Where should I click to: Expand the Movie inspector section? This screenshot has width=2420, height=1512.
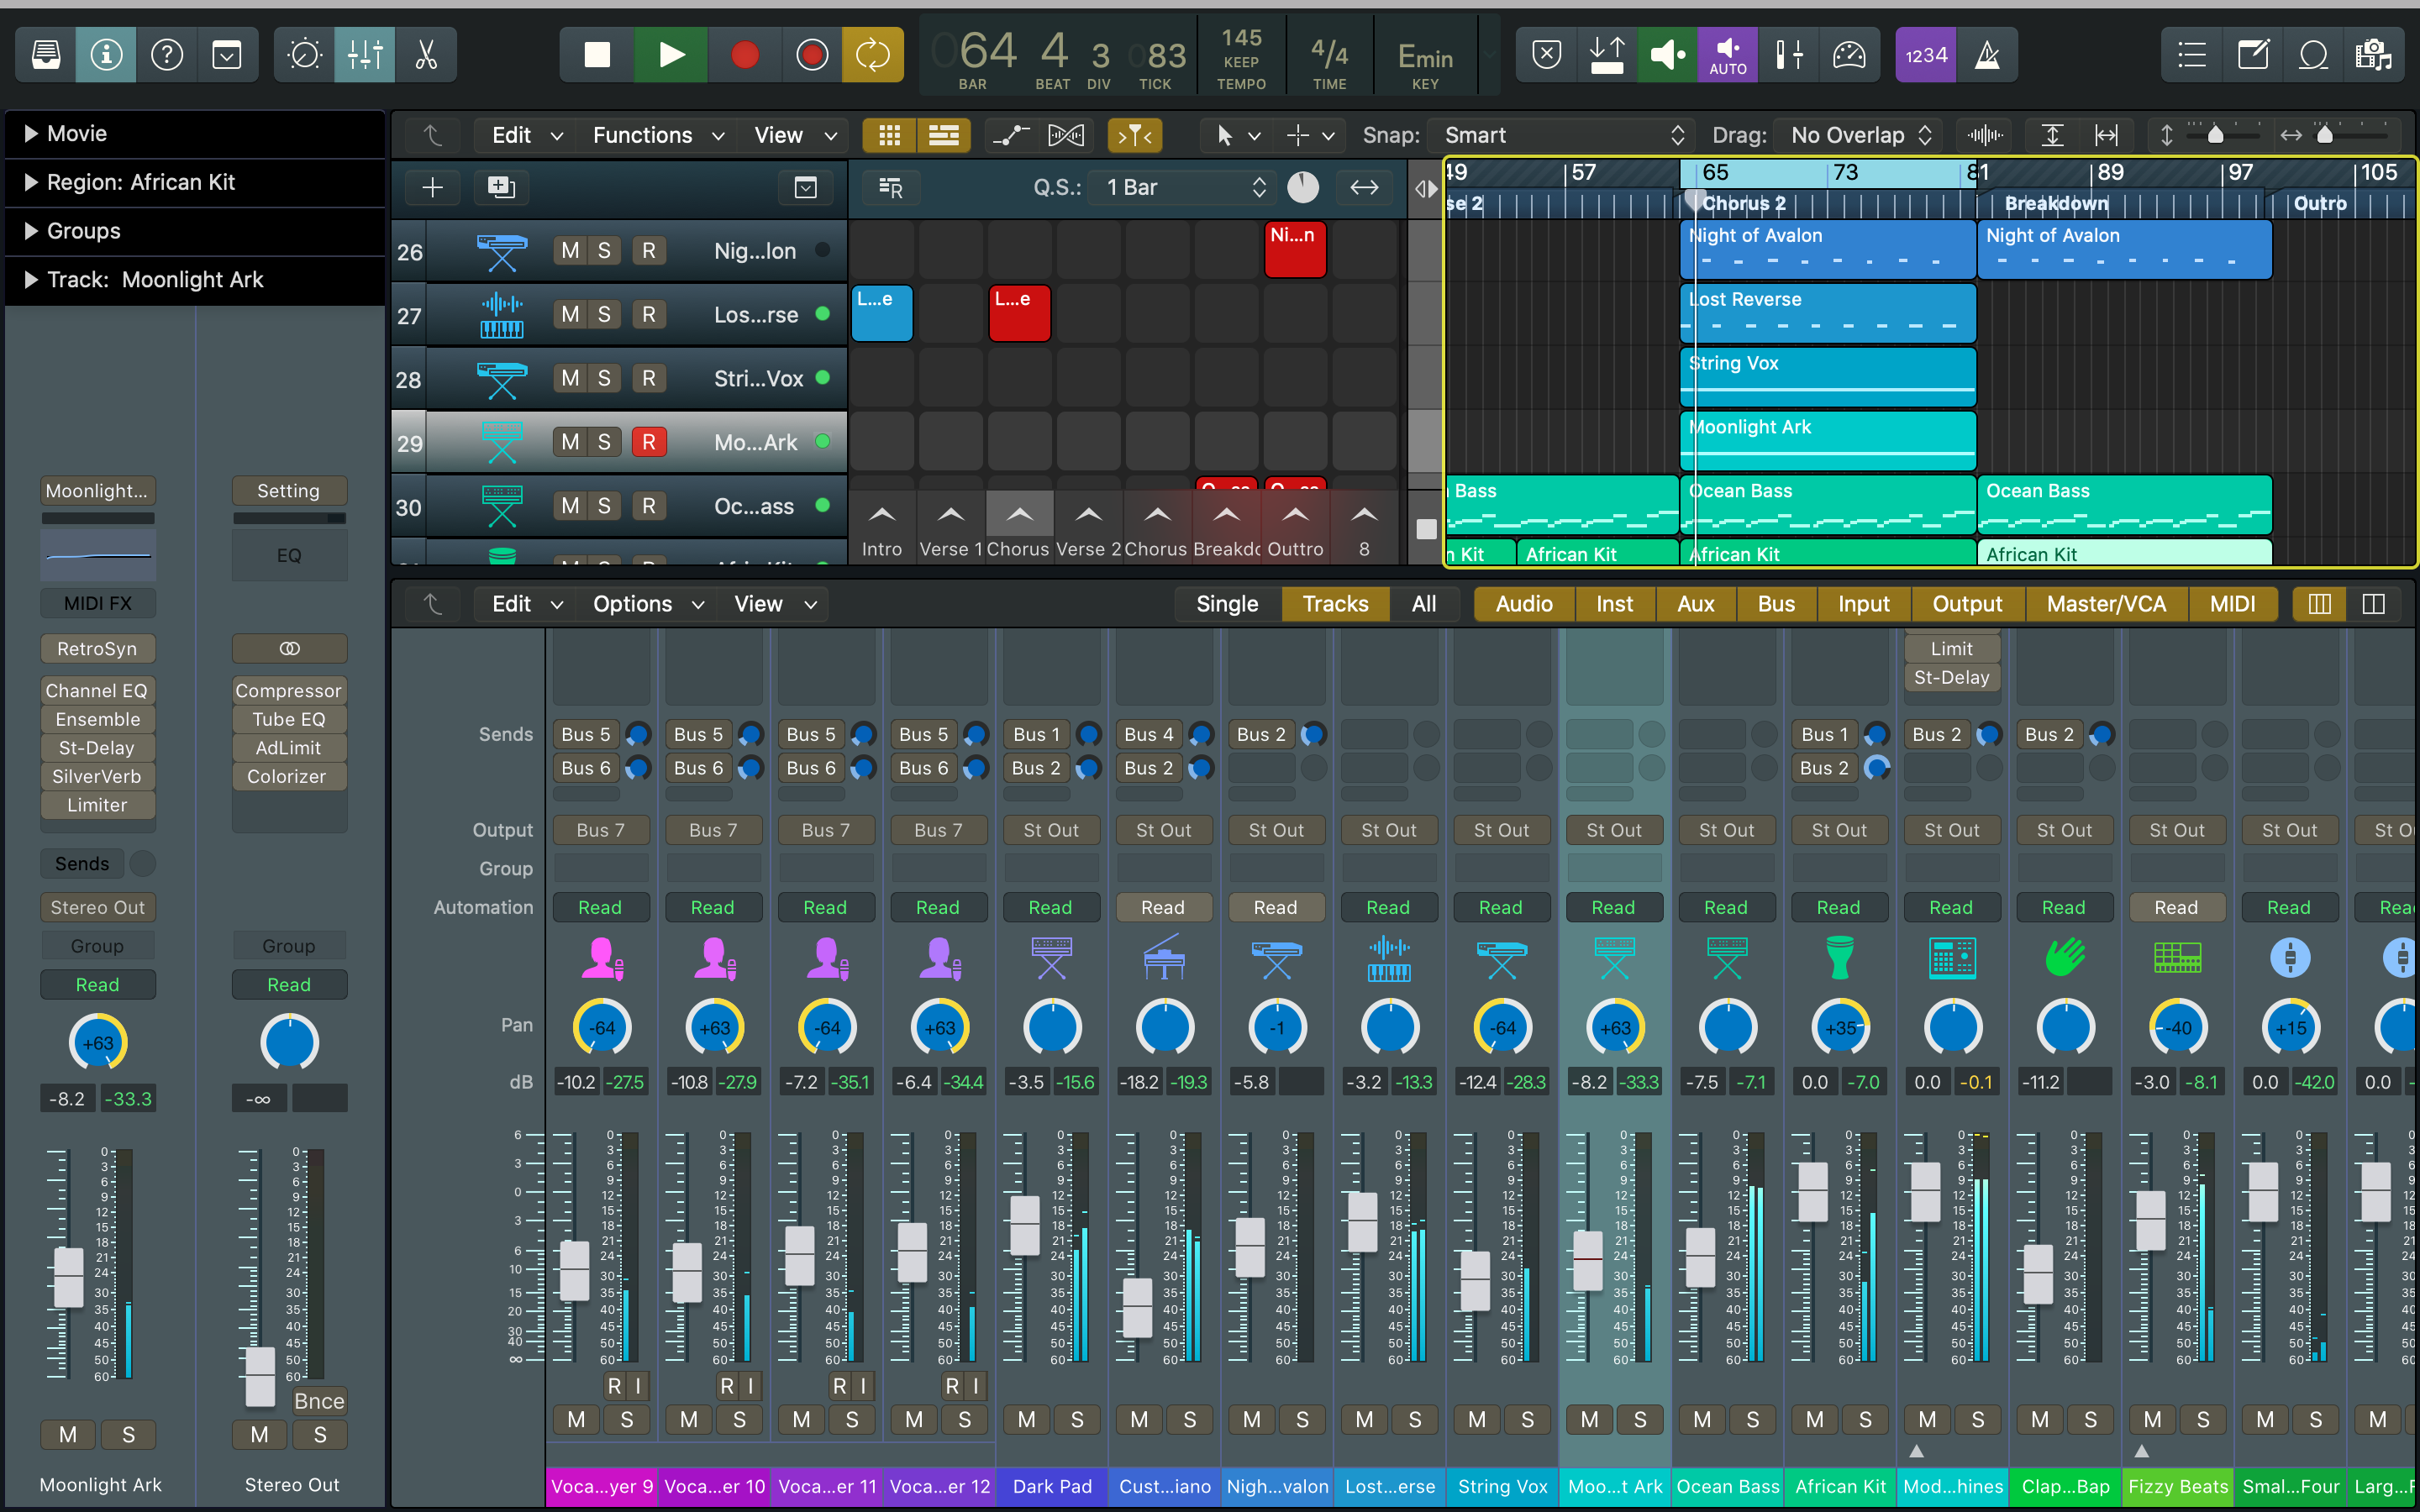(x=31, y=133)
